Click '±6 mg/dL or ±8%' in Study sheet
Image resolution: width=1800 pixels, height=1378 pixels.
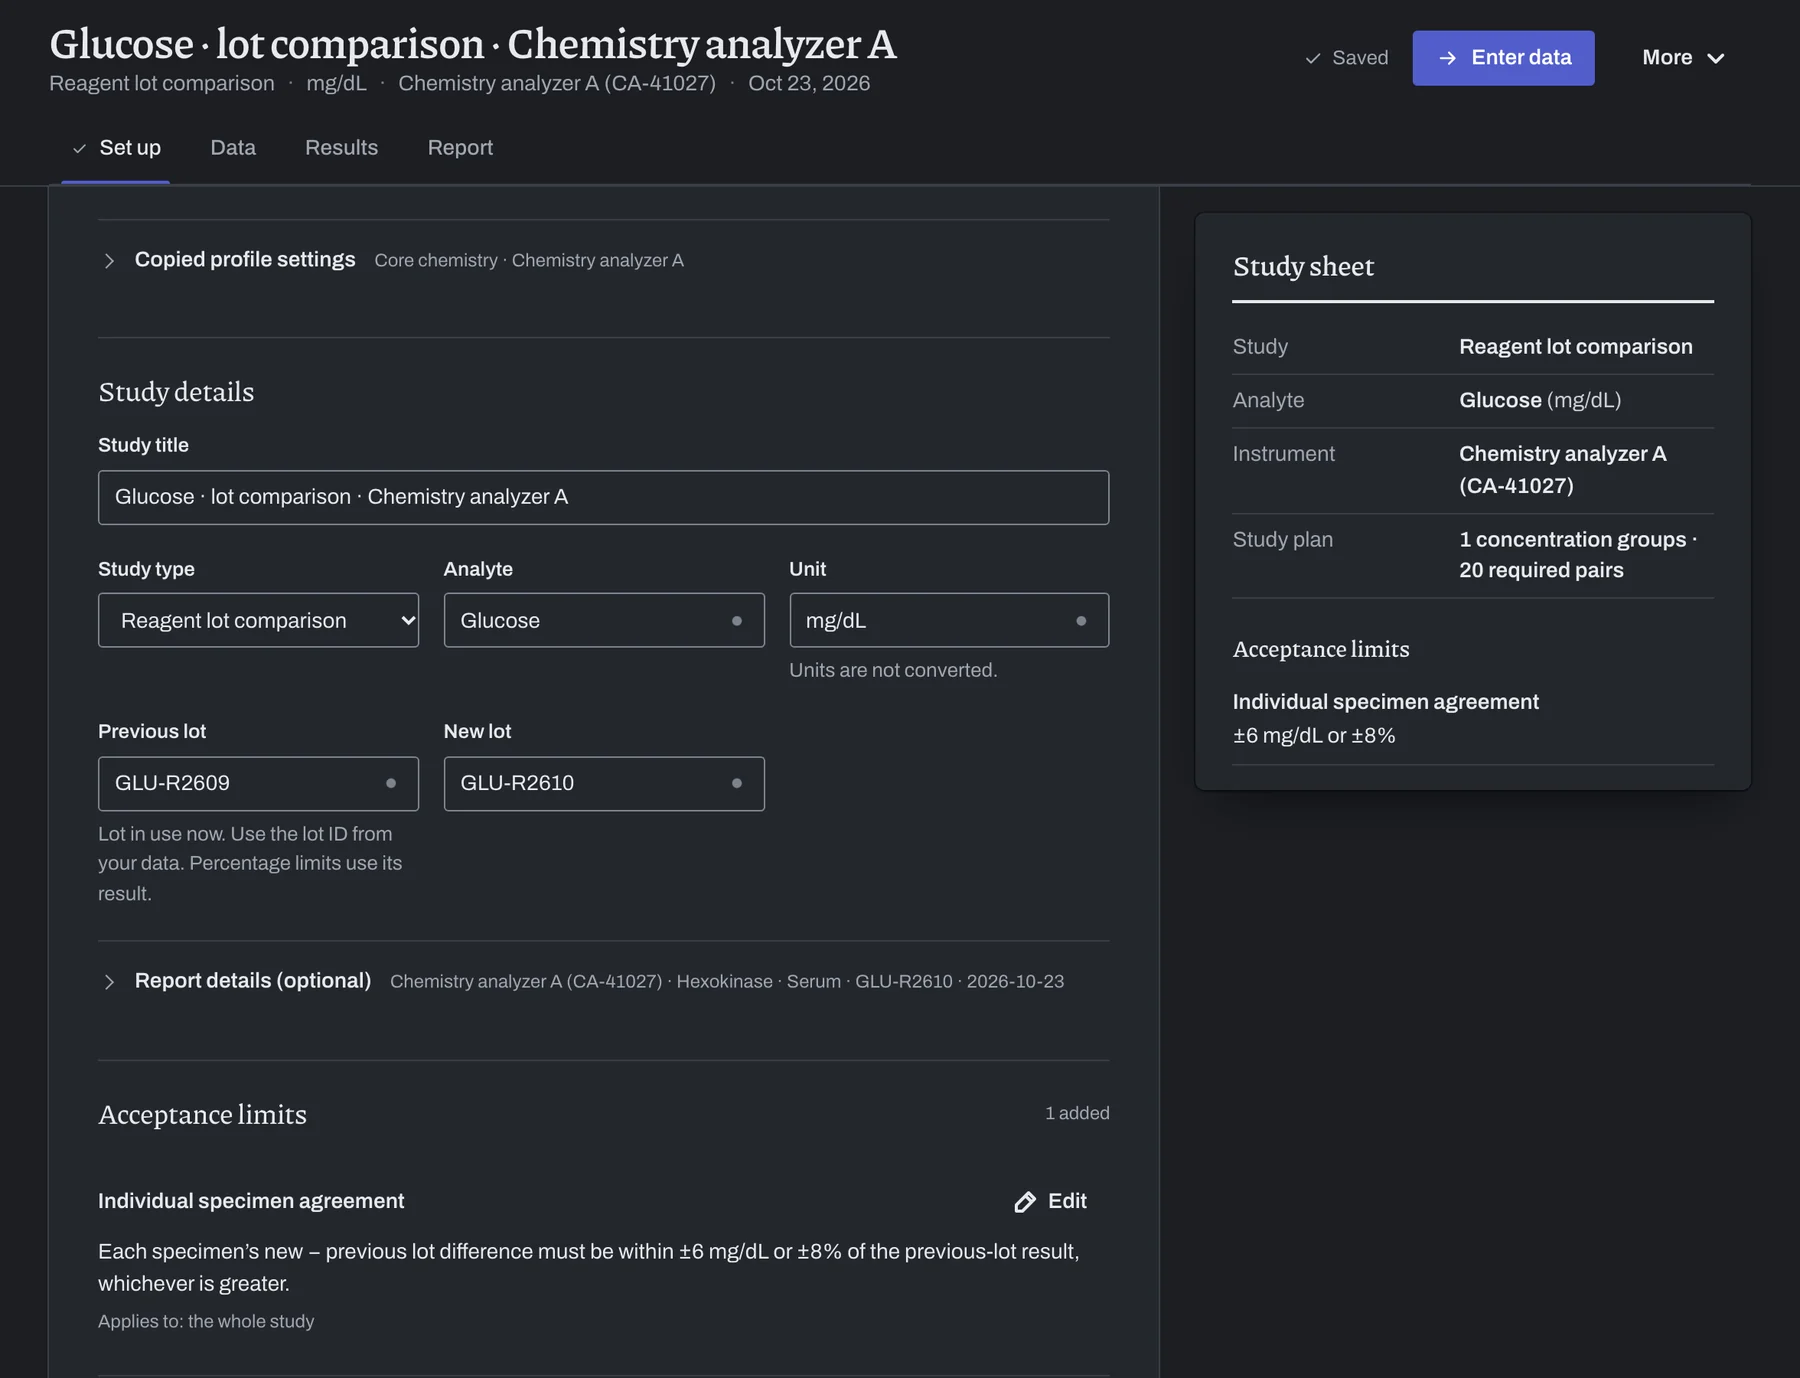(1314, 735)
